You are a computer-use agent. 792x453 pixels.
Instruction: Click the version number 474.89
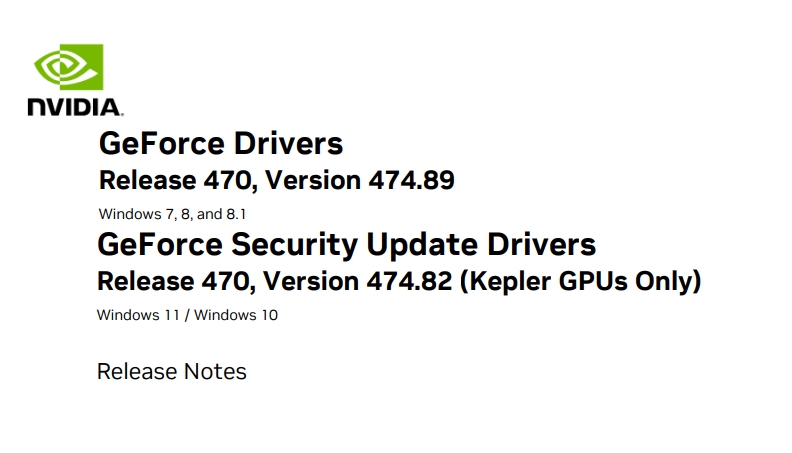(x=411, y=180)
